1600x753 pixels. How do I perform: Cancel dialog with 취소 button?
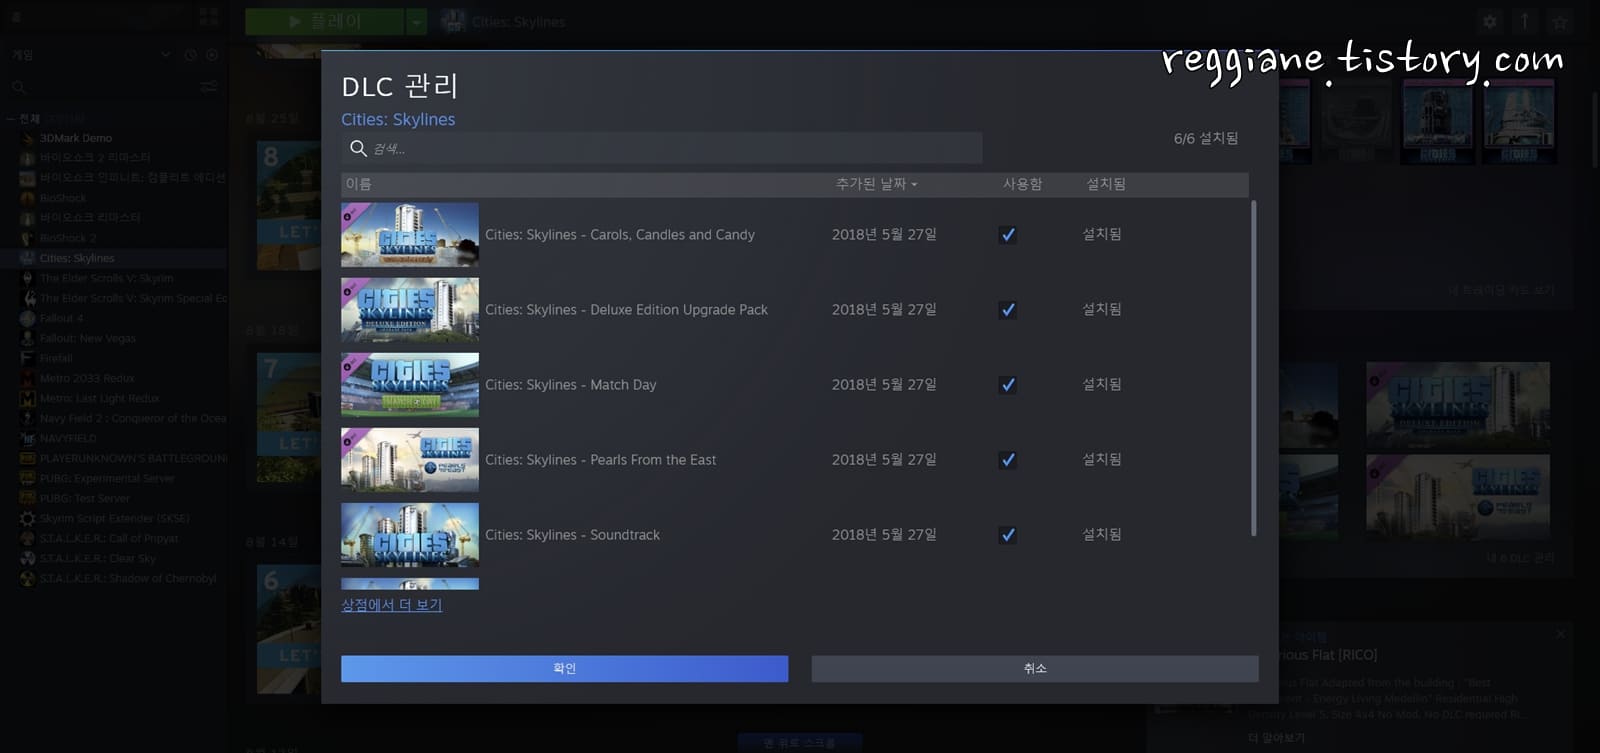[x=1035, y=669]
